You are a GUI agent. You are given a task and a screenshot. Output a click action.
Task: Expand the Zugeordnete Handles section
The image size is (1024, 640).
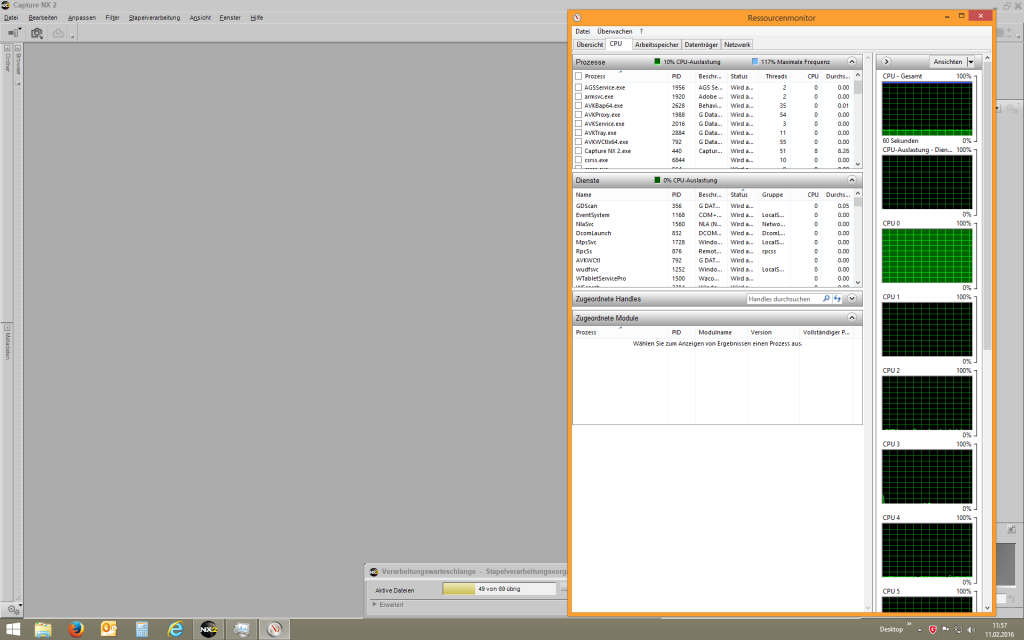click(852, 298)
